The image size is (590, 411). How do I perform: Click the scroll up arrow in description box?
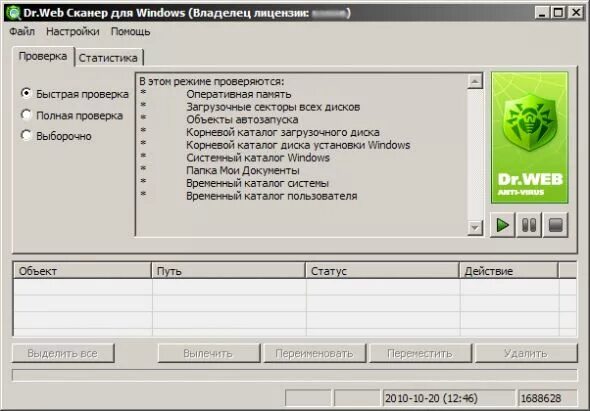click(475, 81)
